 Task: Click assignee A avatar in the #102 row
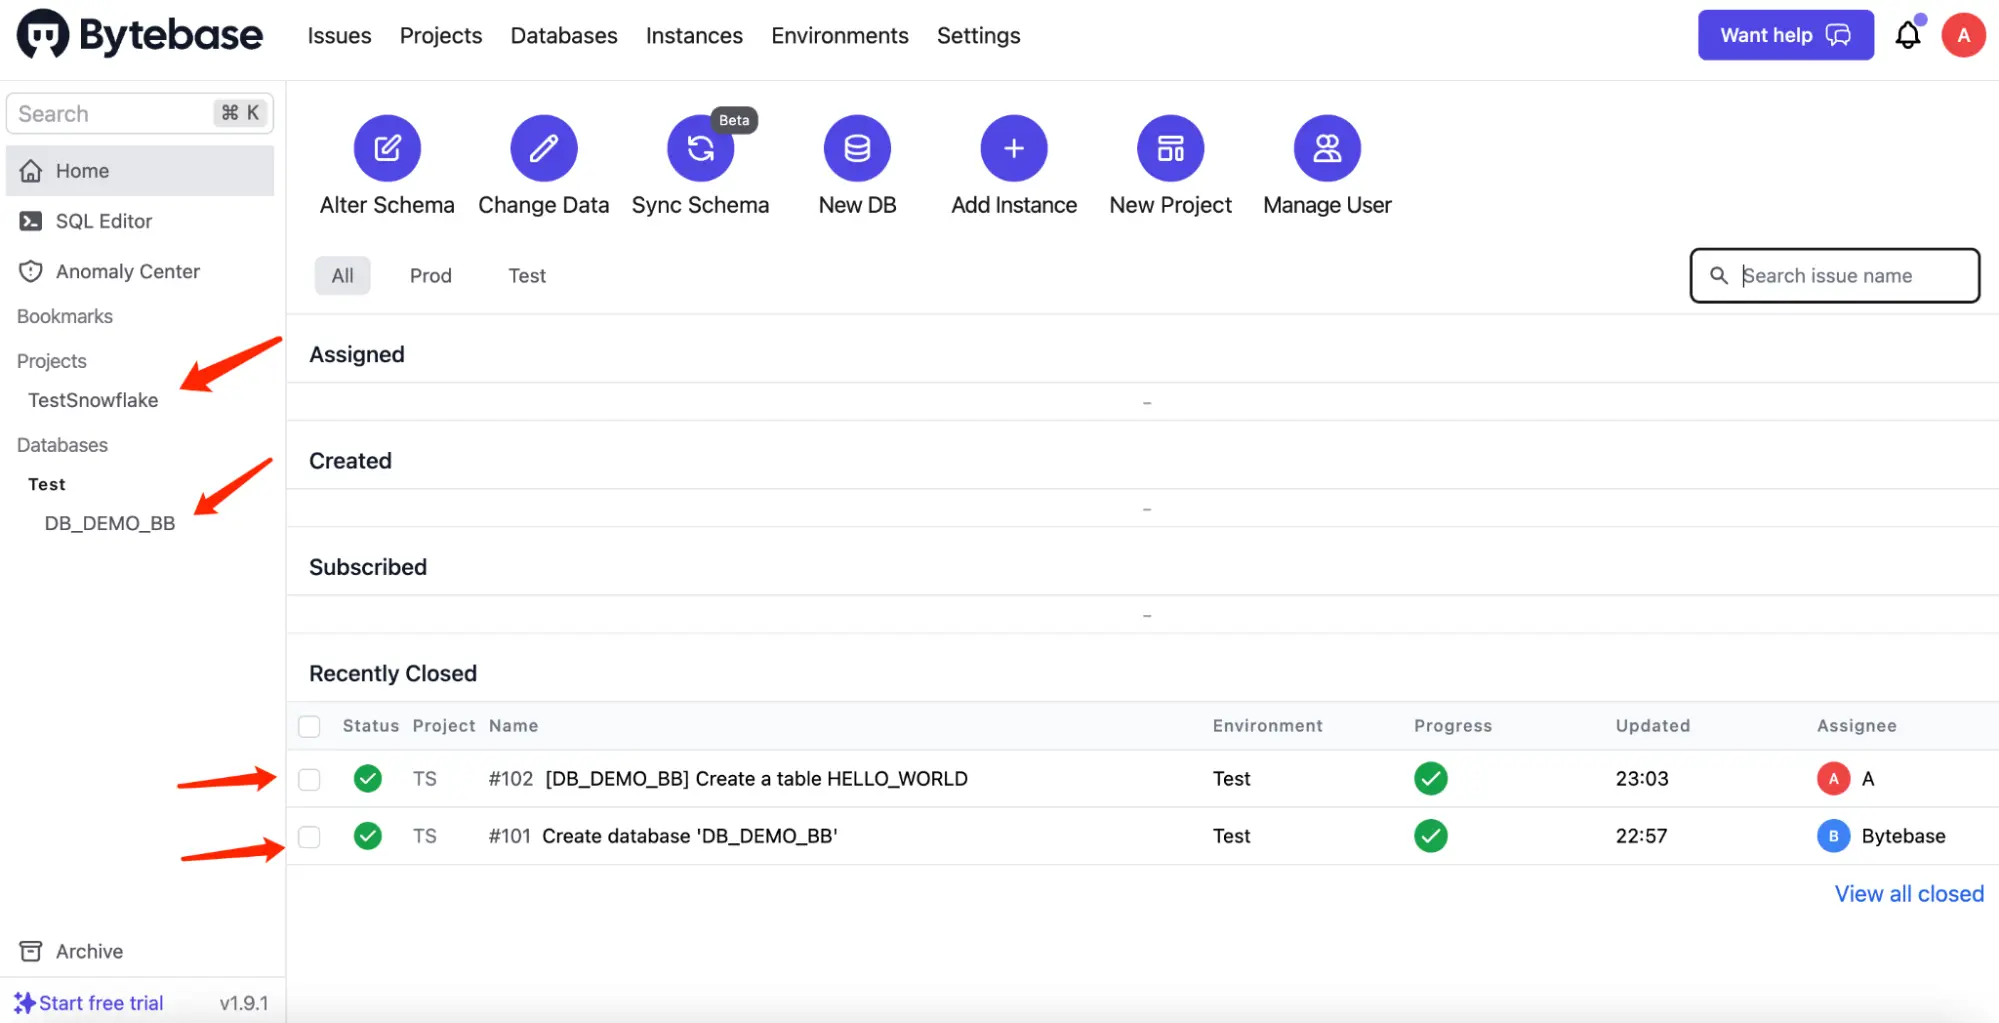(1833, 778)
